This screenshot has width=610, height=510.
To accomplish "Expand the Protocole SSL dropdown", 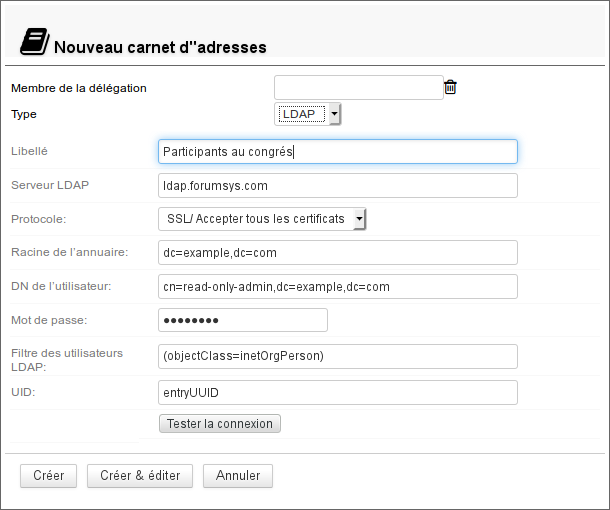I will (x=262, y=219).
